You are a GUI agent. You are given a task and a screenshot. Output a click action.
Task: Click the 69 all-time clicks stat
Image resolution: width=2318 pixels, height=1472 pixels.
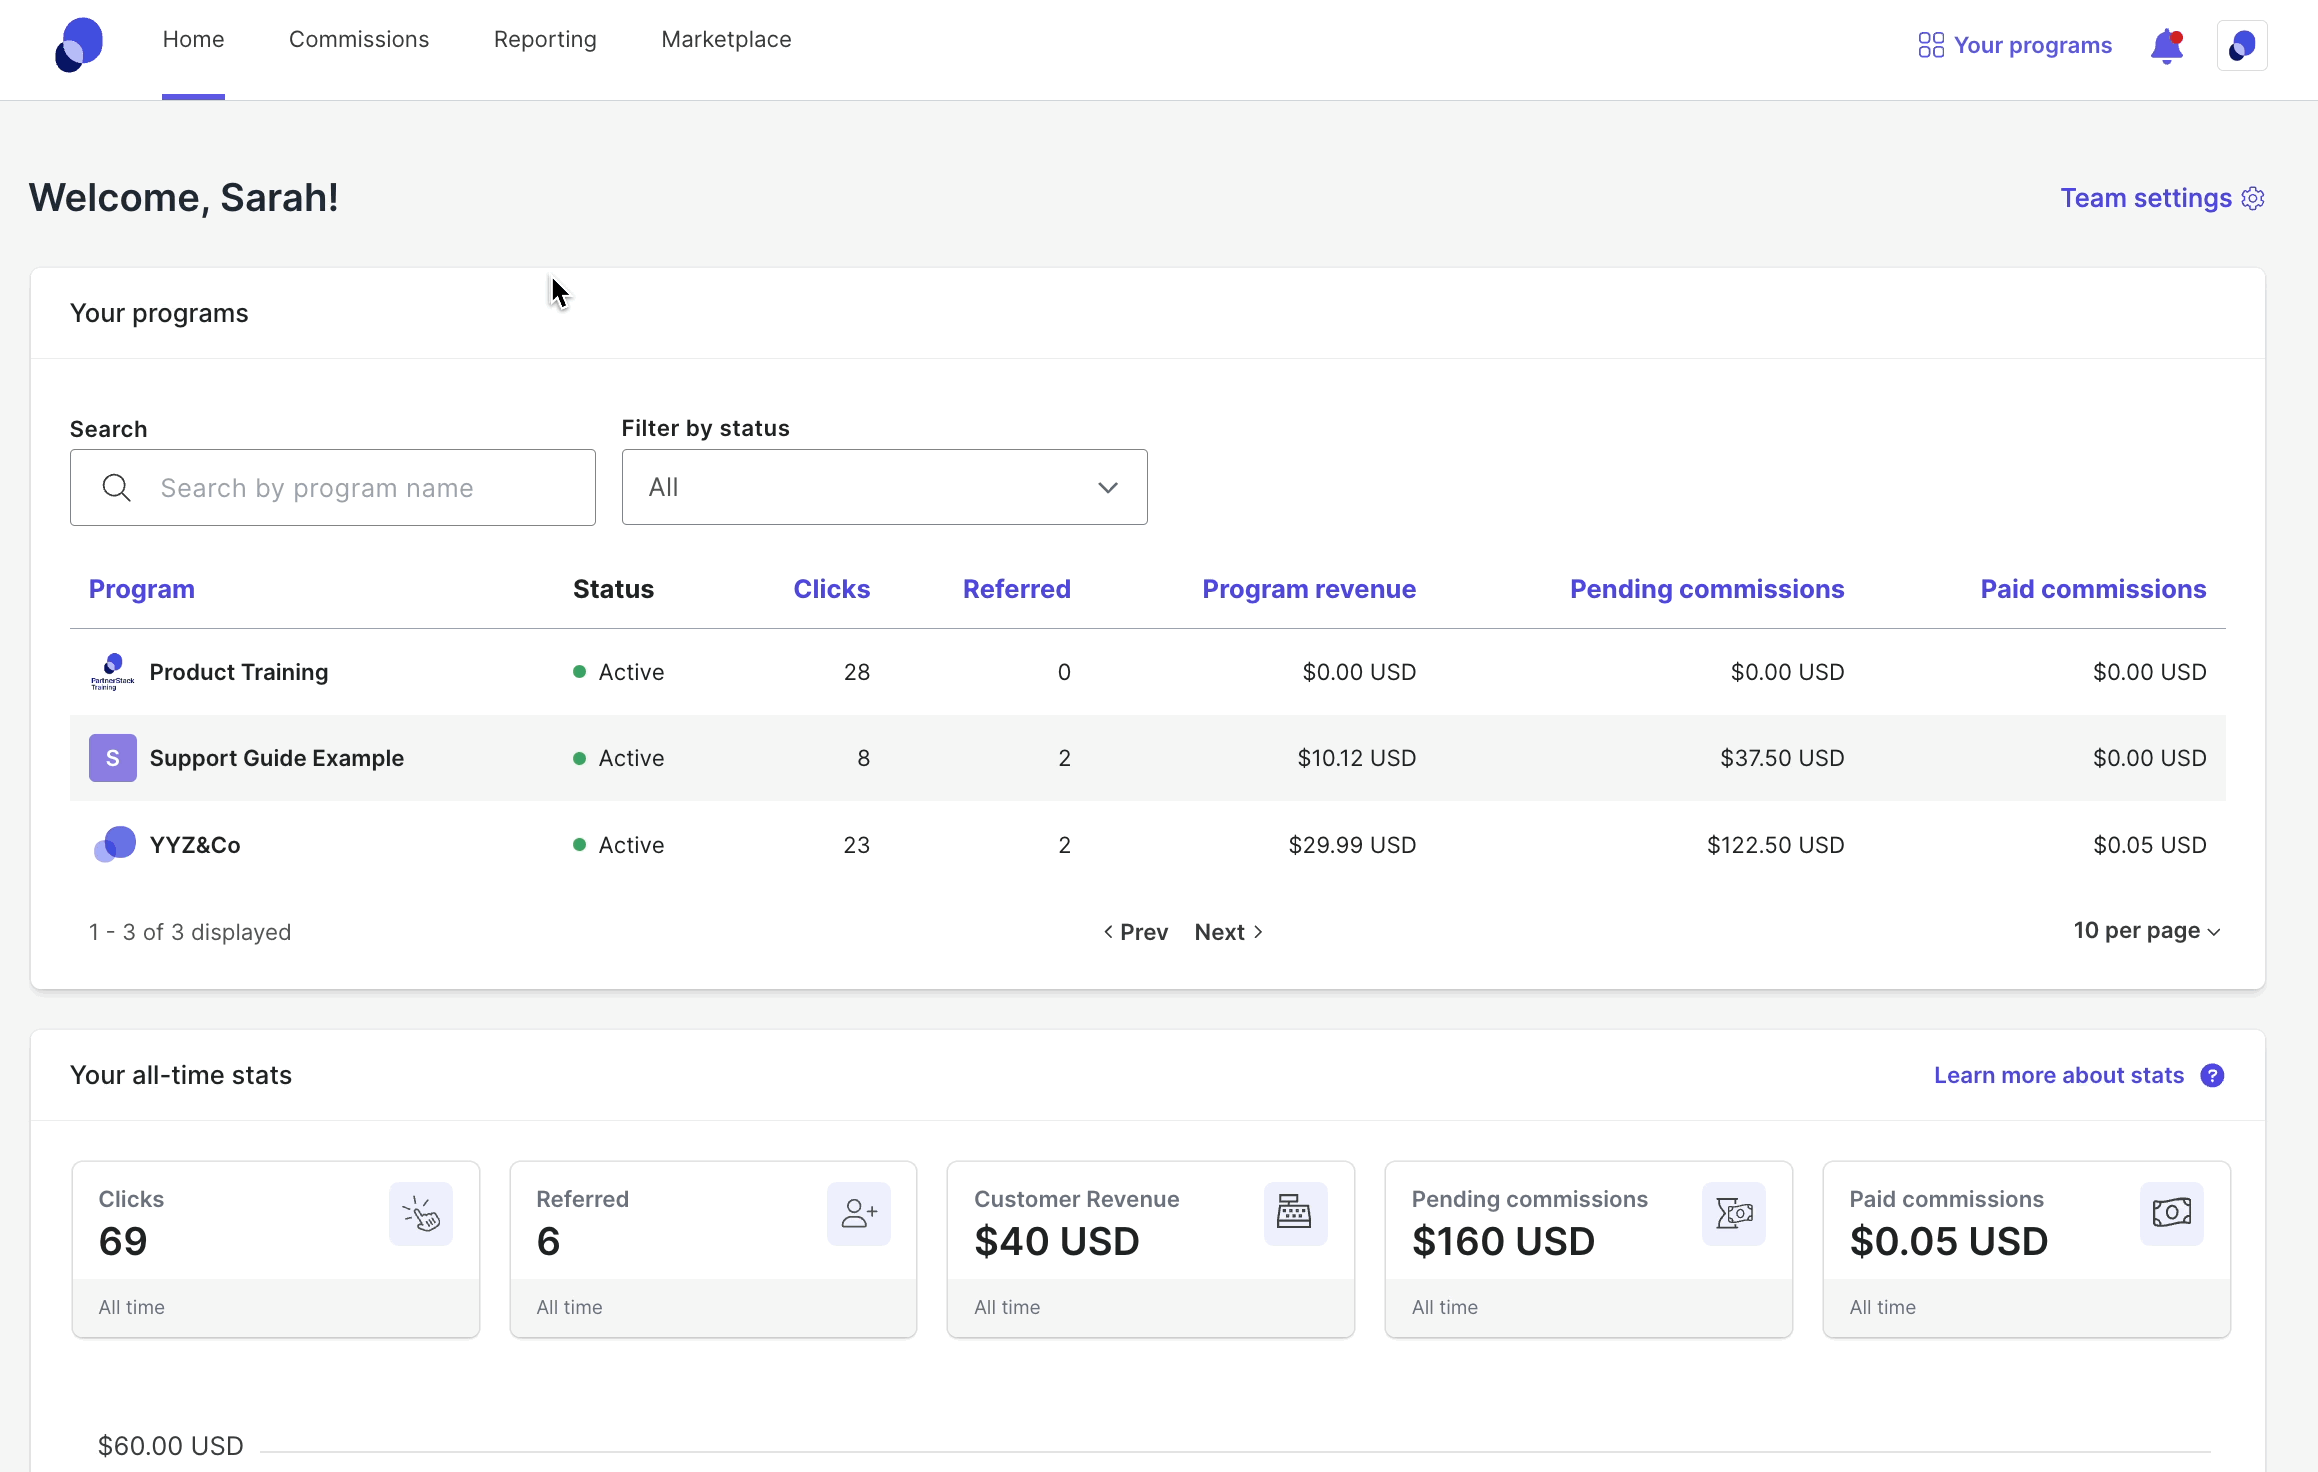(x=123, y=1241)
